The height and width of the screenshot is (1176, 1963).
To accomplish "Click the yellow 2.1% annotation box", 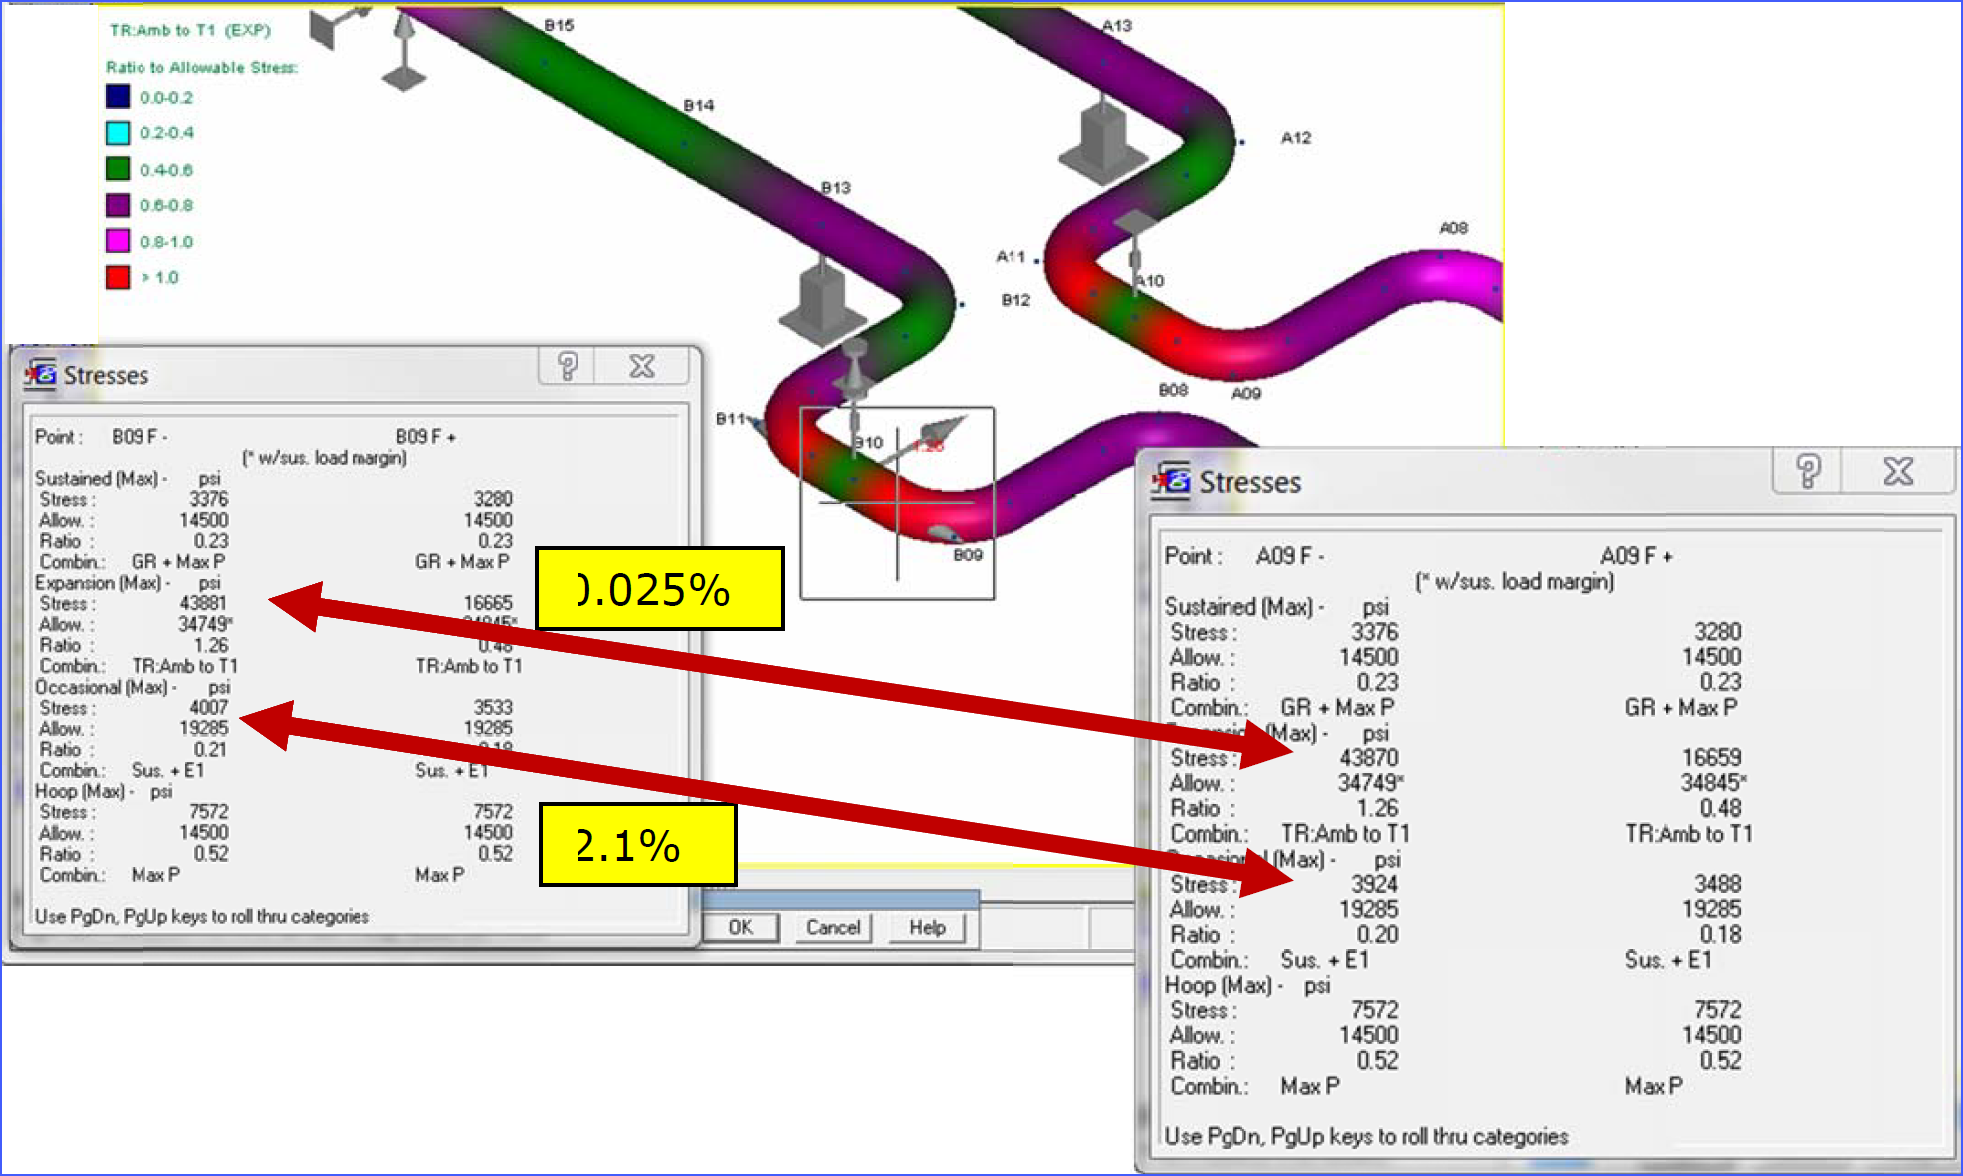I will (638, 845).
